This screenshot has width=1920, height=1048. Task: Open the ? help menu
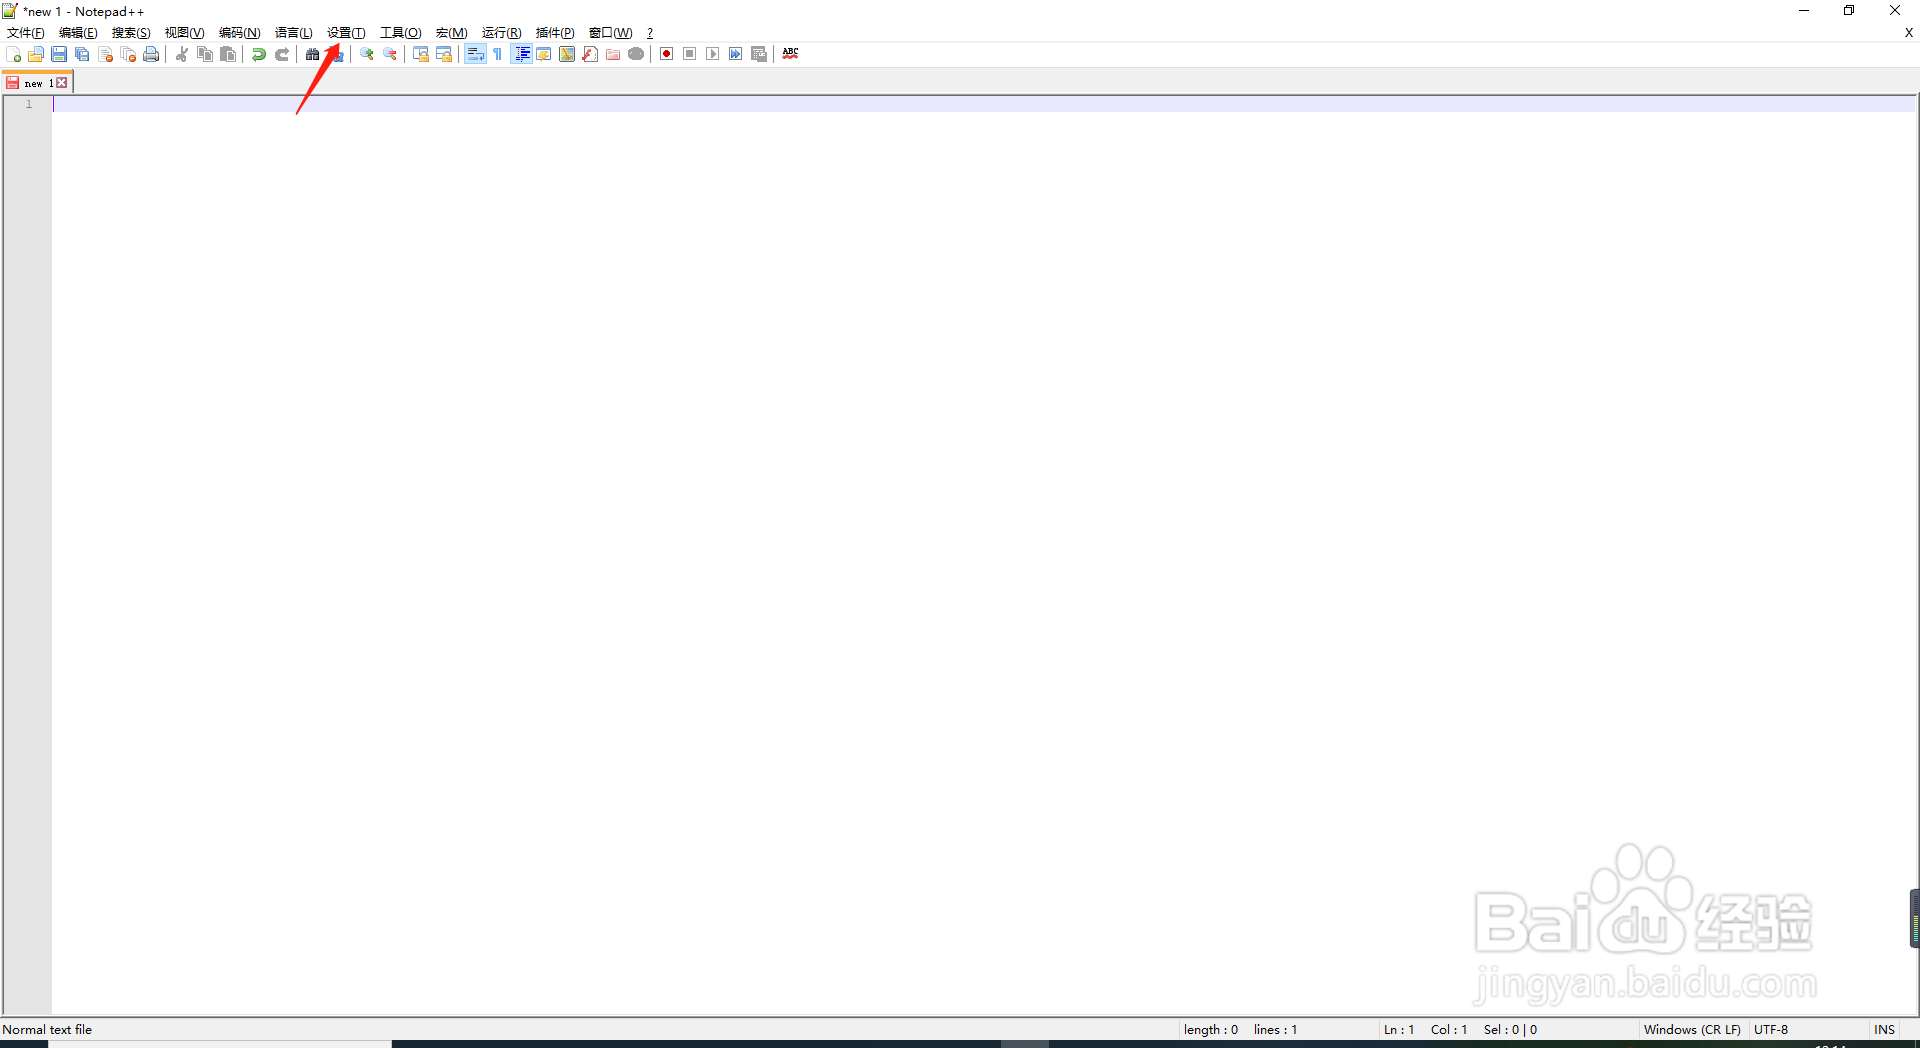(x=650, y=33)
